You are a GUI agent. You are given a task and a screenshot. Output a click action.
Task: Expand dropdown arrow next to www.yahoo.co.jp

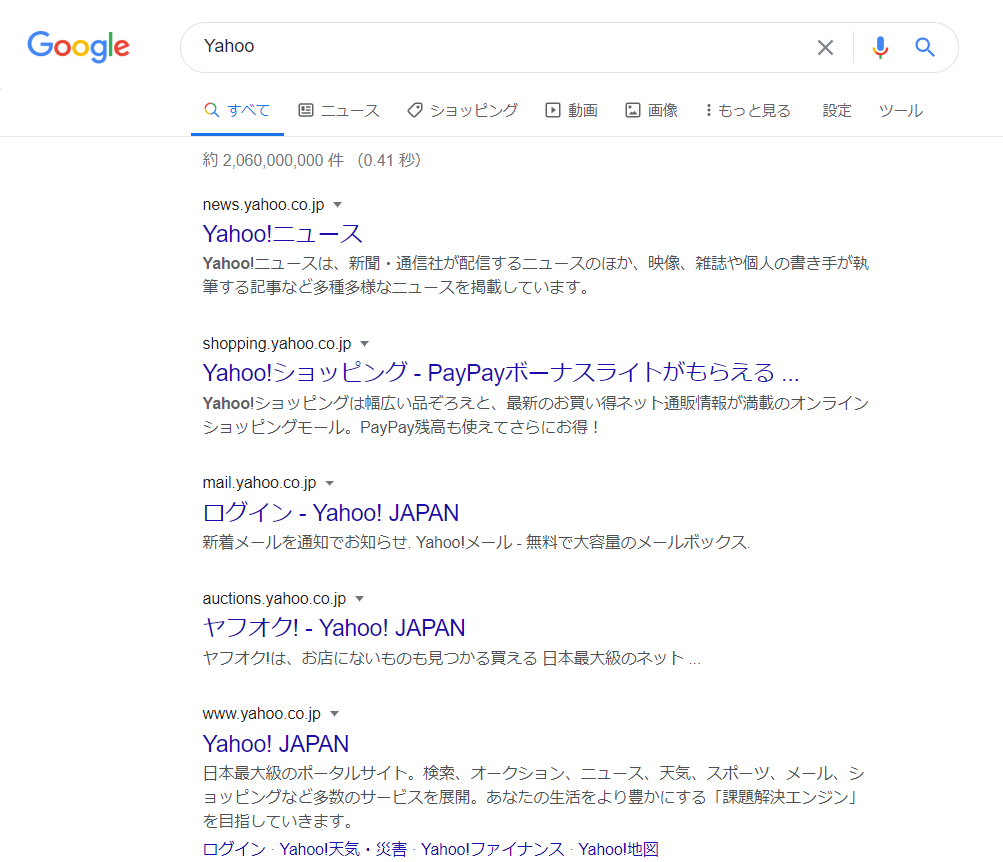point(335,714)
